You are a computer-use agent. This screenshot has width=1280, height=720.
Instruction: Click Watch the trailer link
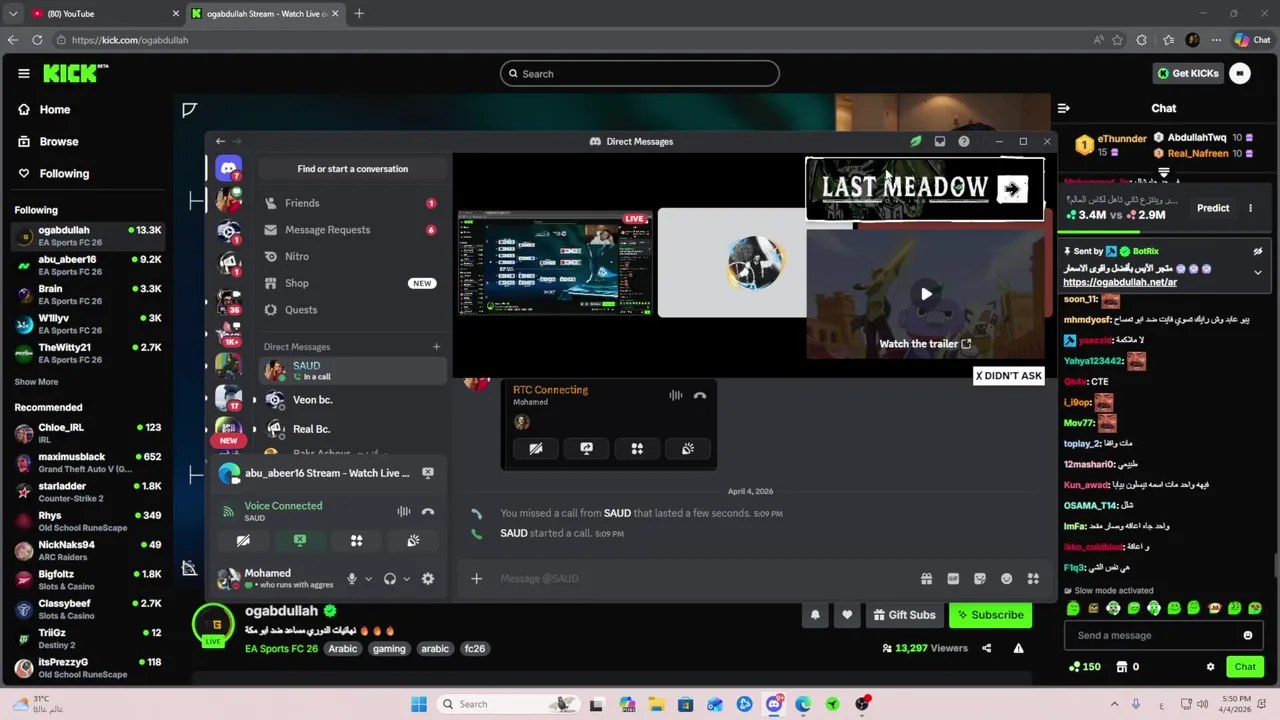(925, 344)
